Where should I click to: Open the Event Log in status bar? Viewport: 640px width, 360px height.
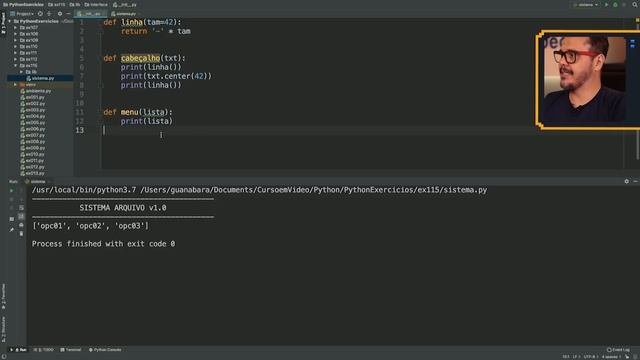click(618, 350)
